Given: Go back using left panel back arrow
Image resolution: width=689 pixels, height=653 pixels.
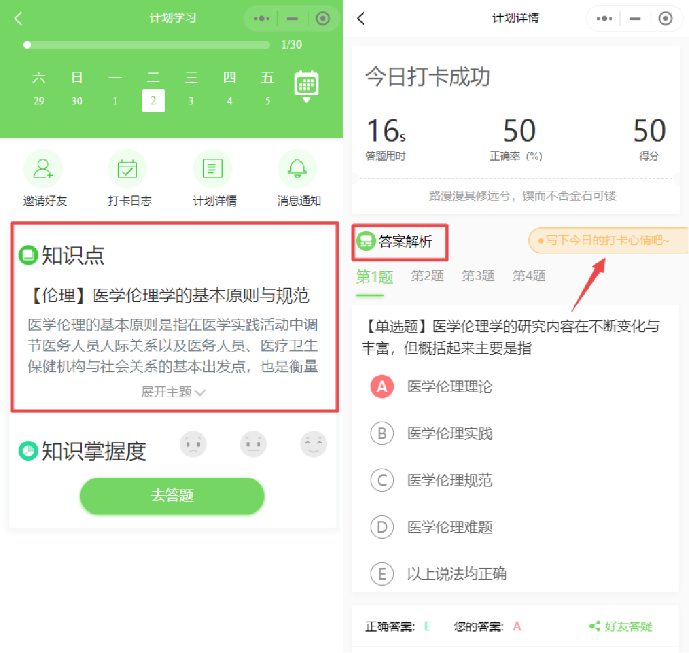Looking at the screenshot, I should coord(19,18).
